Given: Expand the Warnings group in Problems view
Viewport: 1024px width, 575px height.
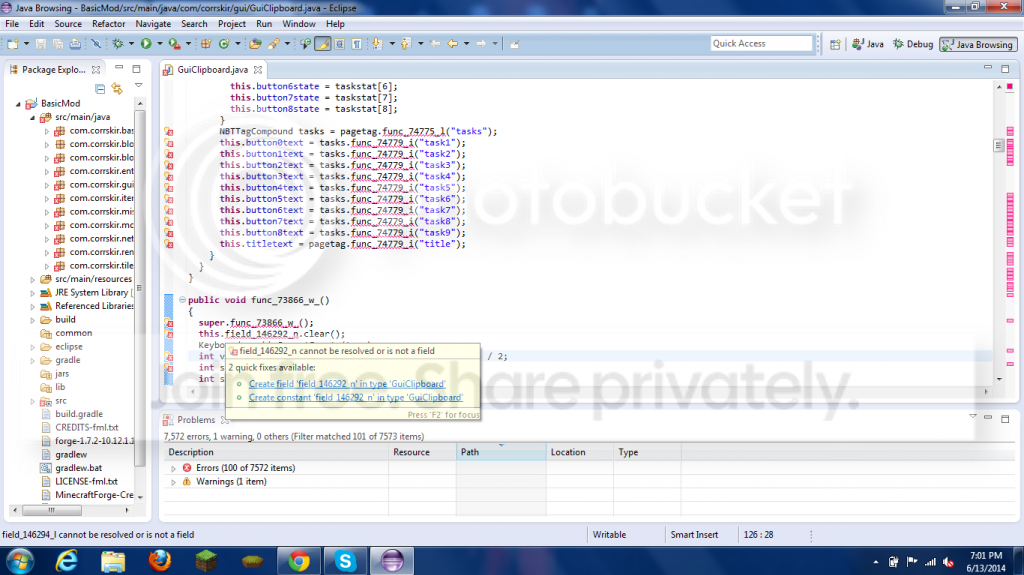Looking at the screenshot, I should click(x=175, y=482).
